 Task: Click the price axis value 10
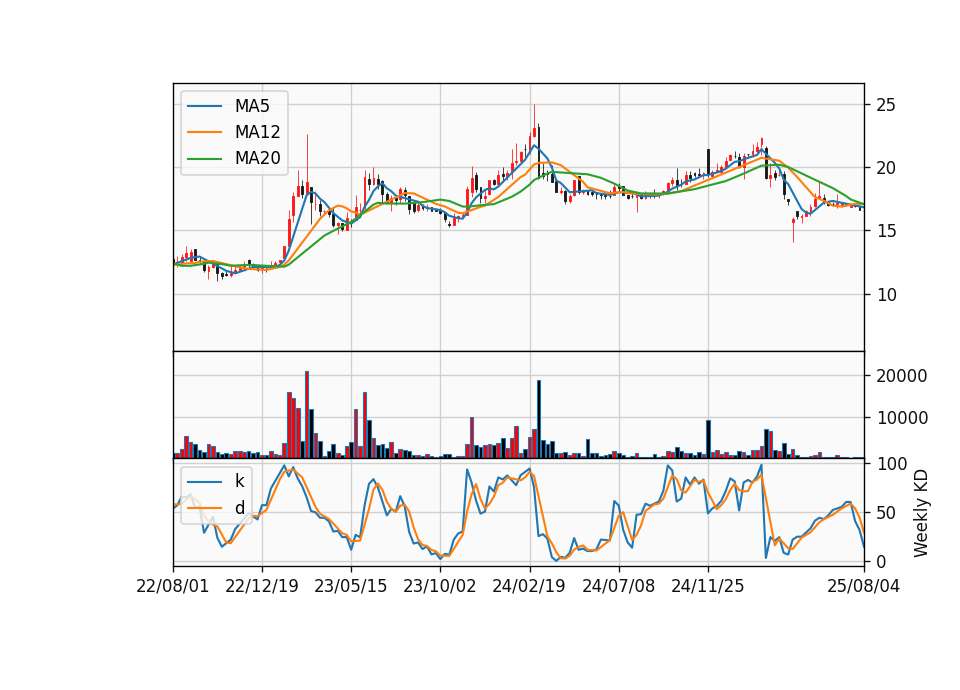886,295
